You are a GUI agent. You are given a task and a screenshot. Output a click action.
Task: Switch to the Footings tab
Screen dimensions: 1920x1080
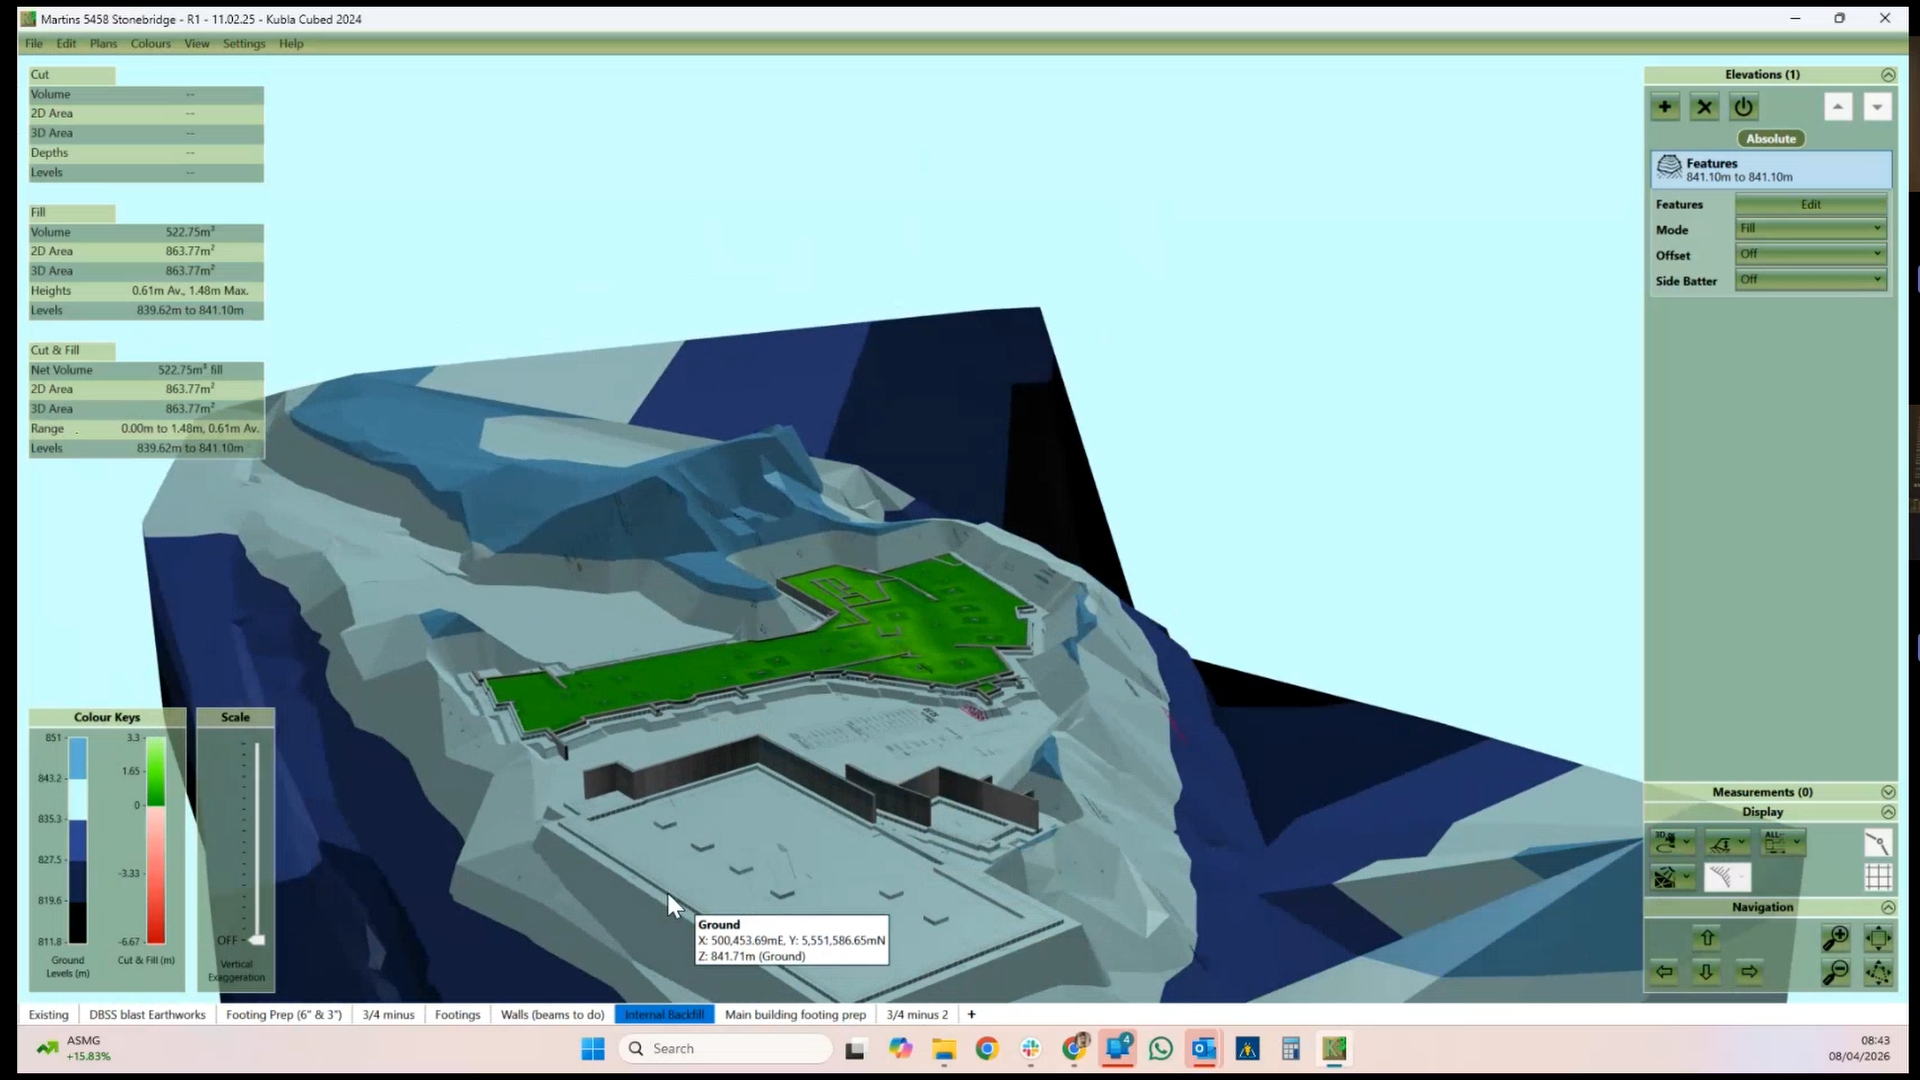(457, 1015)
